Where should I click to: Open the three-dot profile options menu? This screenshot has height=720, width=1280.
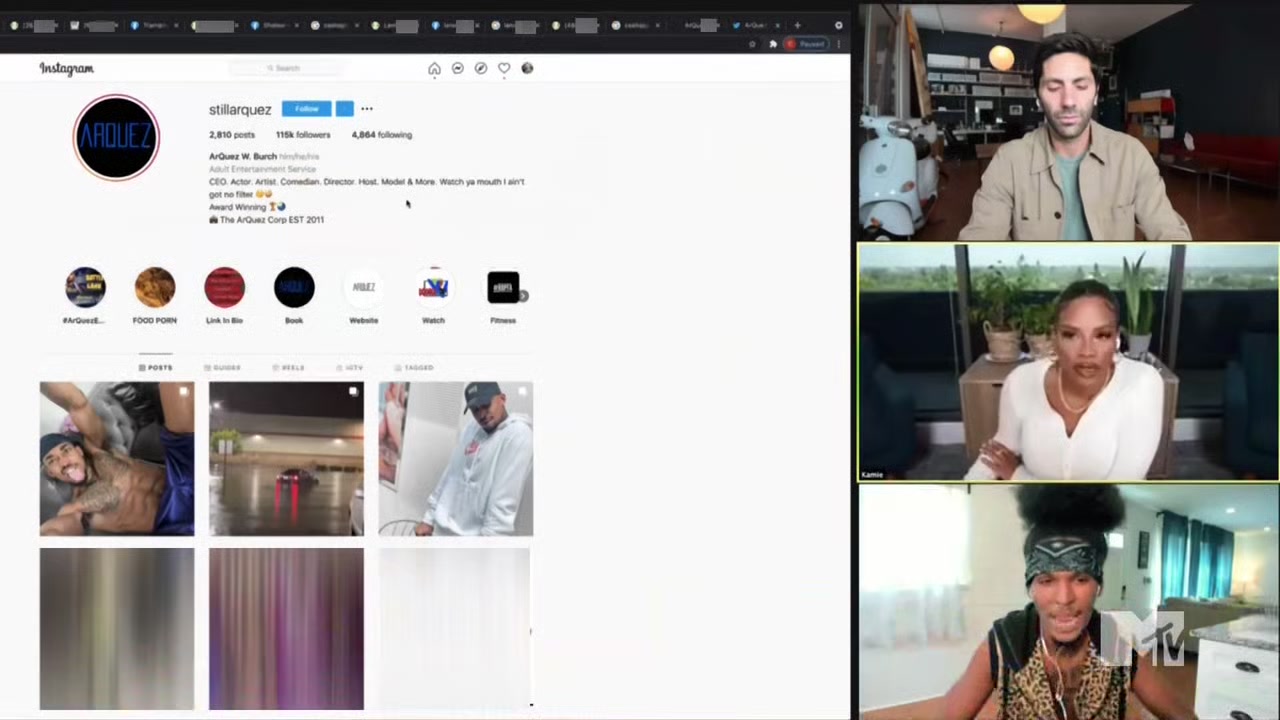click(x=367, y=109)
